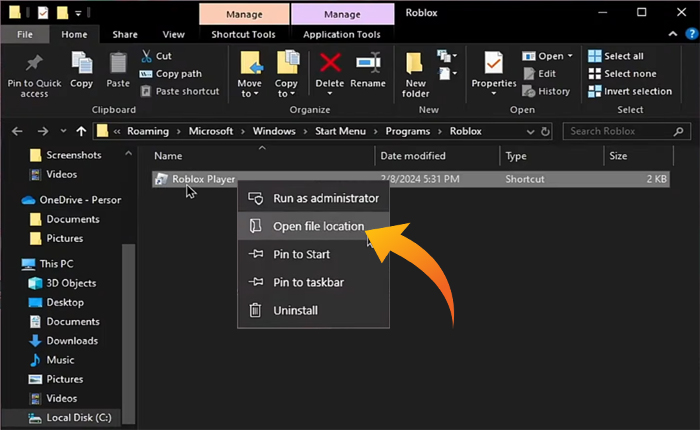
Task: Sort by the Type column header
Action: pos(552,156)
